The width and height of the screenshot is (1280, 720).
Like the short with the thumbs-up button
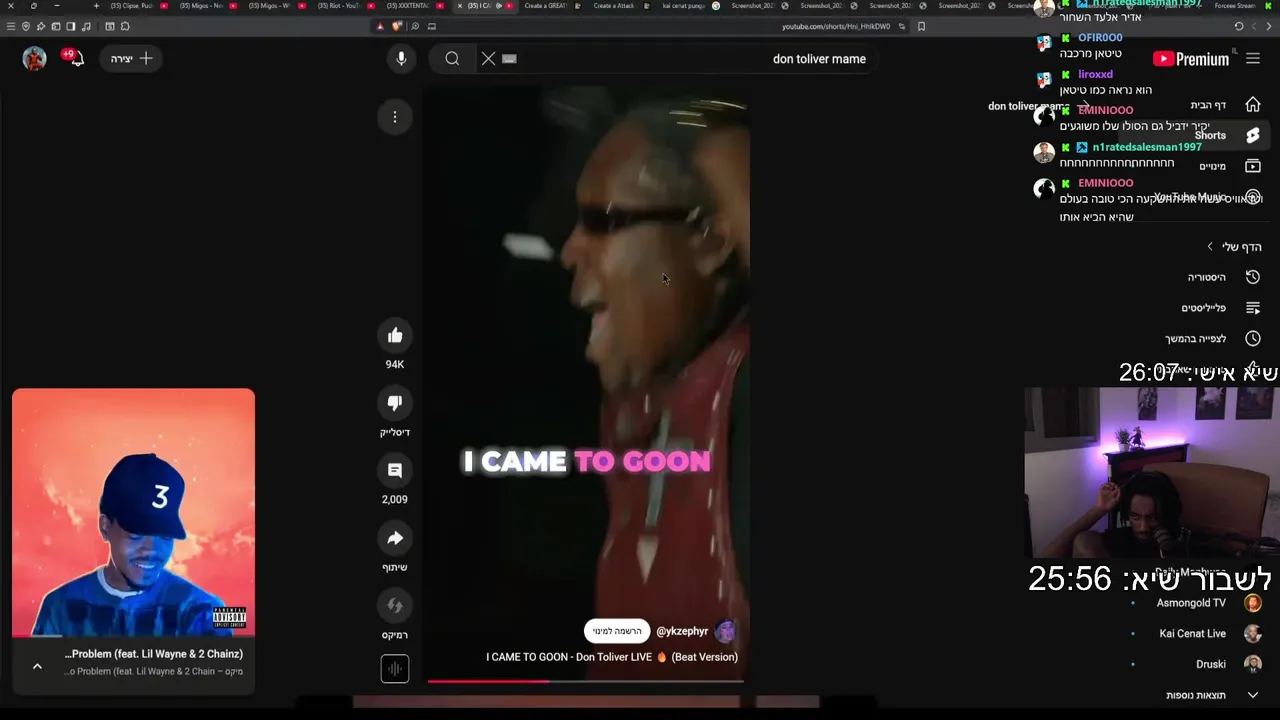click(395, 336)
